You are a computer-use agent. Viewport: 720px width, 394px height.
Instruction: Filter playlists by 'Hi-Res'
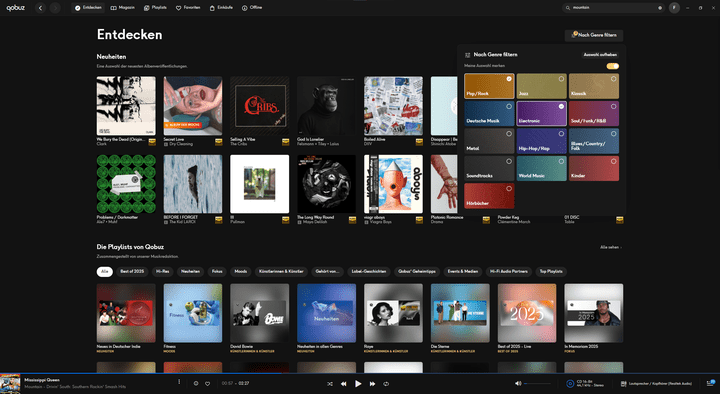point(163,271)
